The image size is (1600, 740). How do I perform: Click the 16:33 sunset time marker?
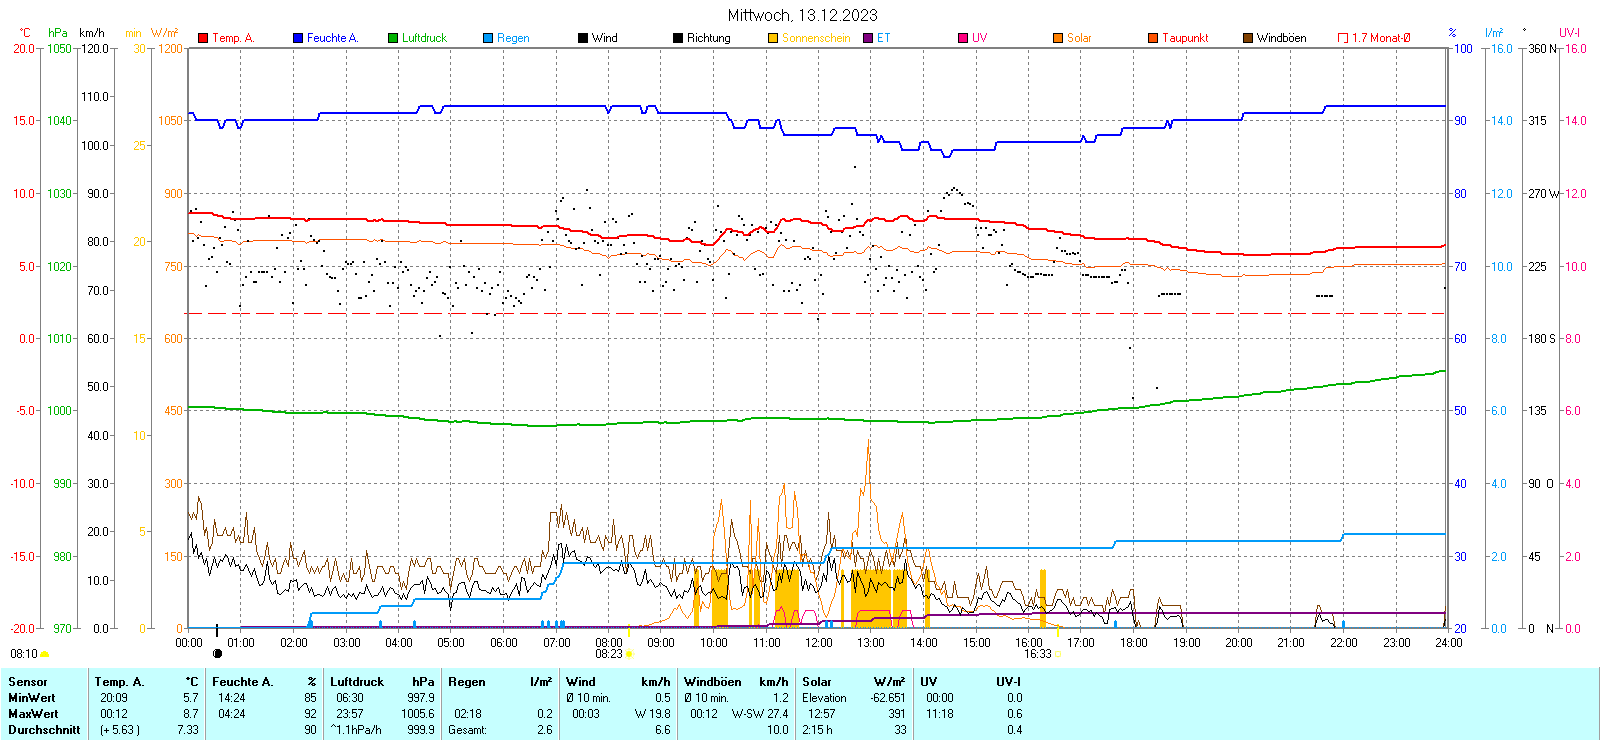coord(1037,654)
